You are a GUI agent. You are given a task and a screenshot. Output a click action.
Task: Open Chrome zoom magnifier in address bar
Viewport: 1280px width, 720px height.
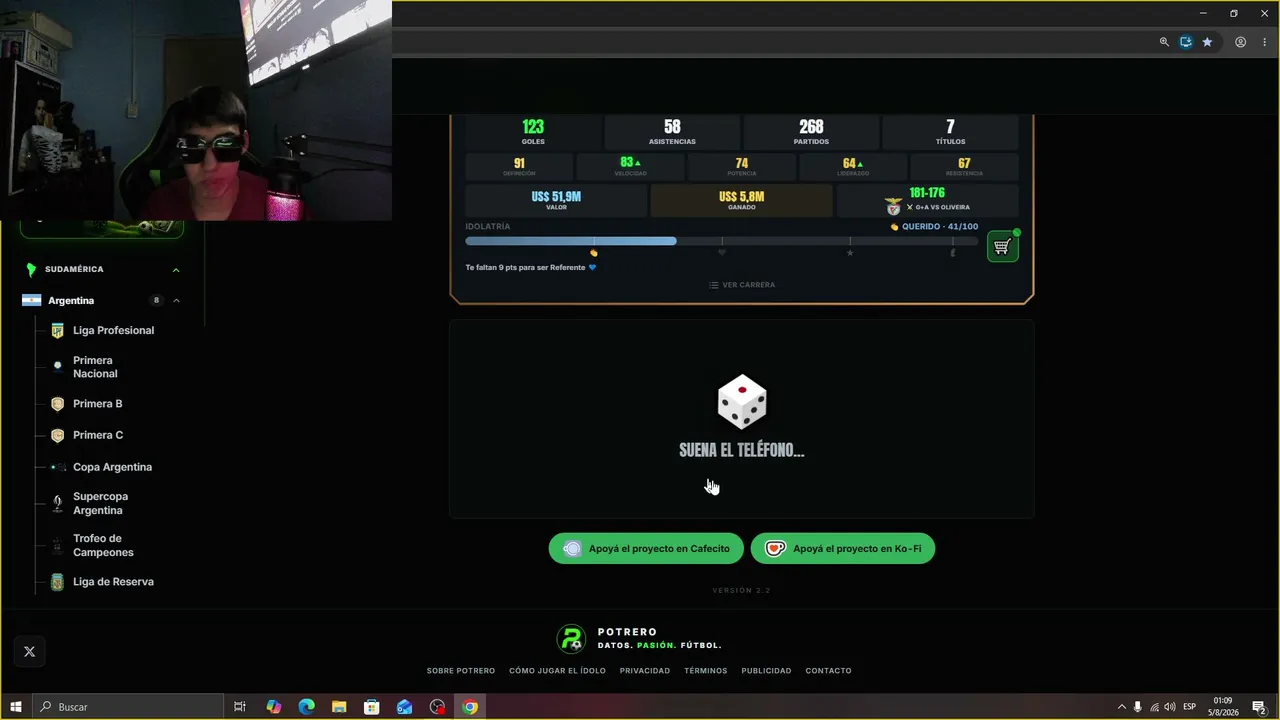(1164, 42)
